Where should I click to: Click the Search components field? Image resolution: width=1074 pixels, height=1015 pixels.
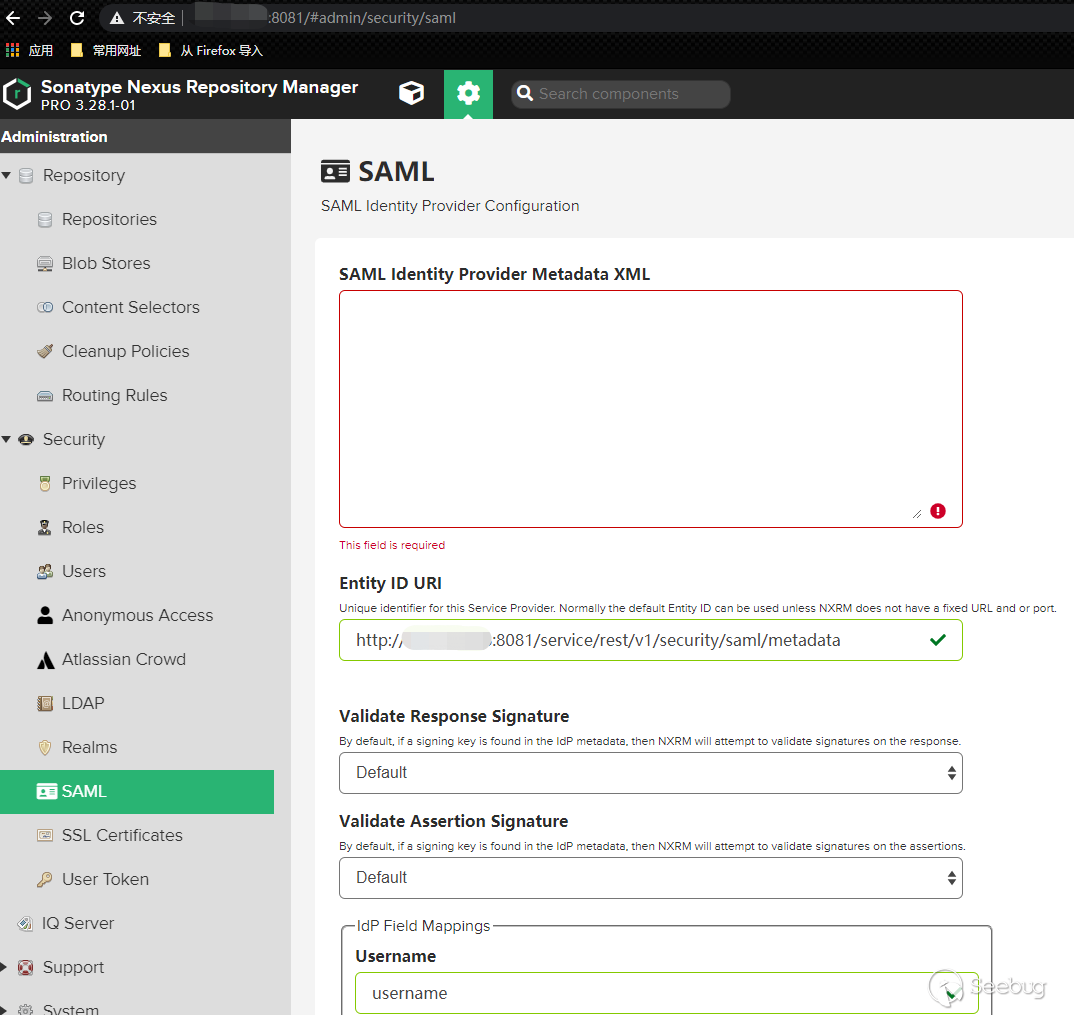(x=630, y=94)
